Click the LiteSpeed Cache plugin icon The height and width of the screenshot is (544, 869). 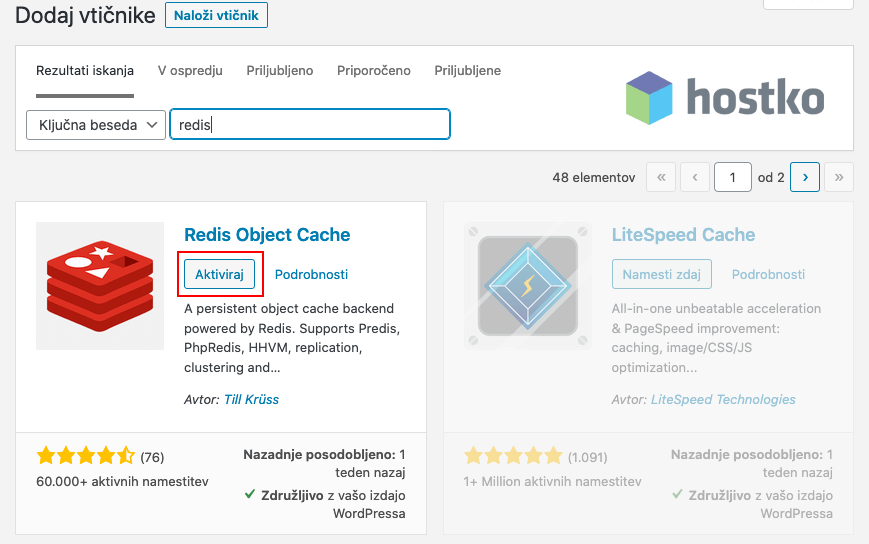pyautogui.click(x=527, y=285)
